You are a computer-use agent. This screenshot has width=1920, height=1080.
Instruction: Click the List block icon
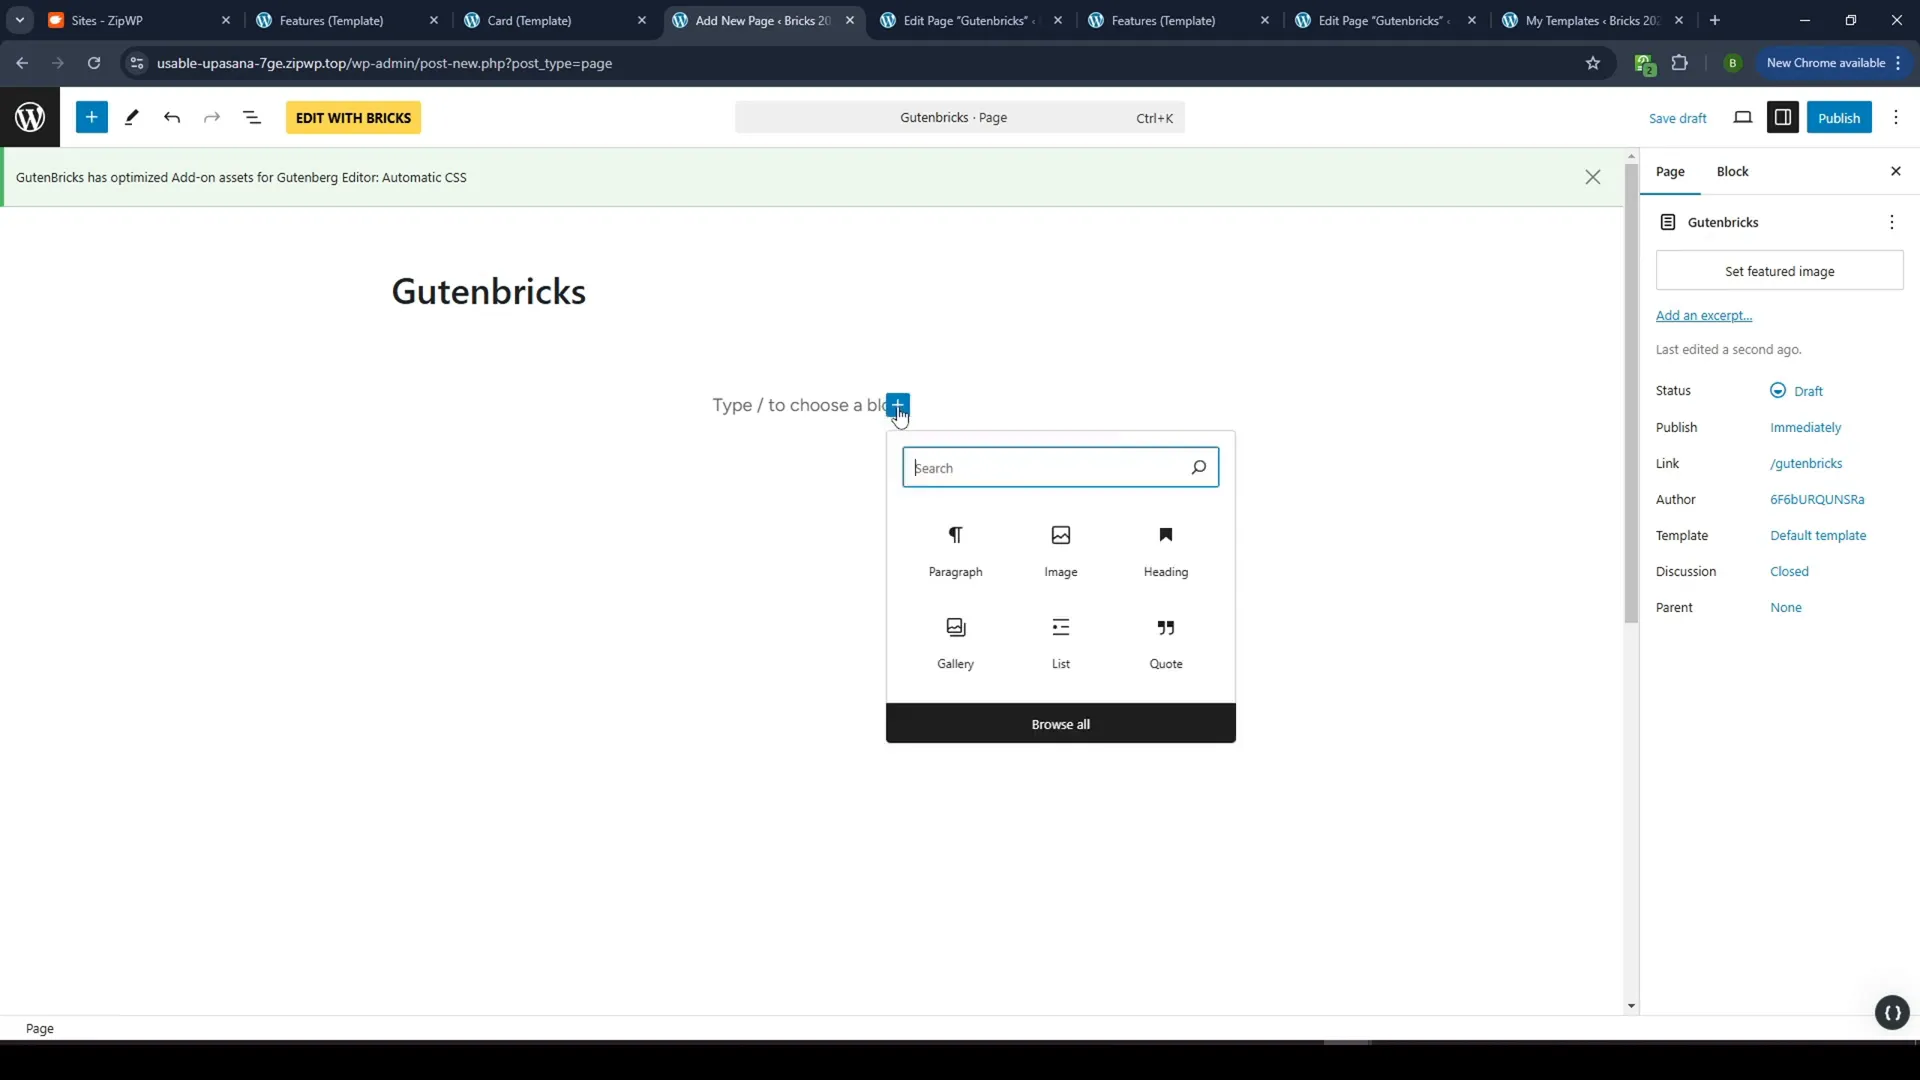[x=1060, y=626]
